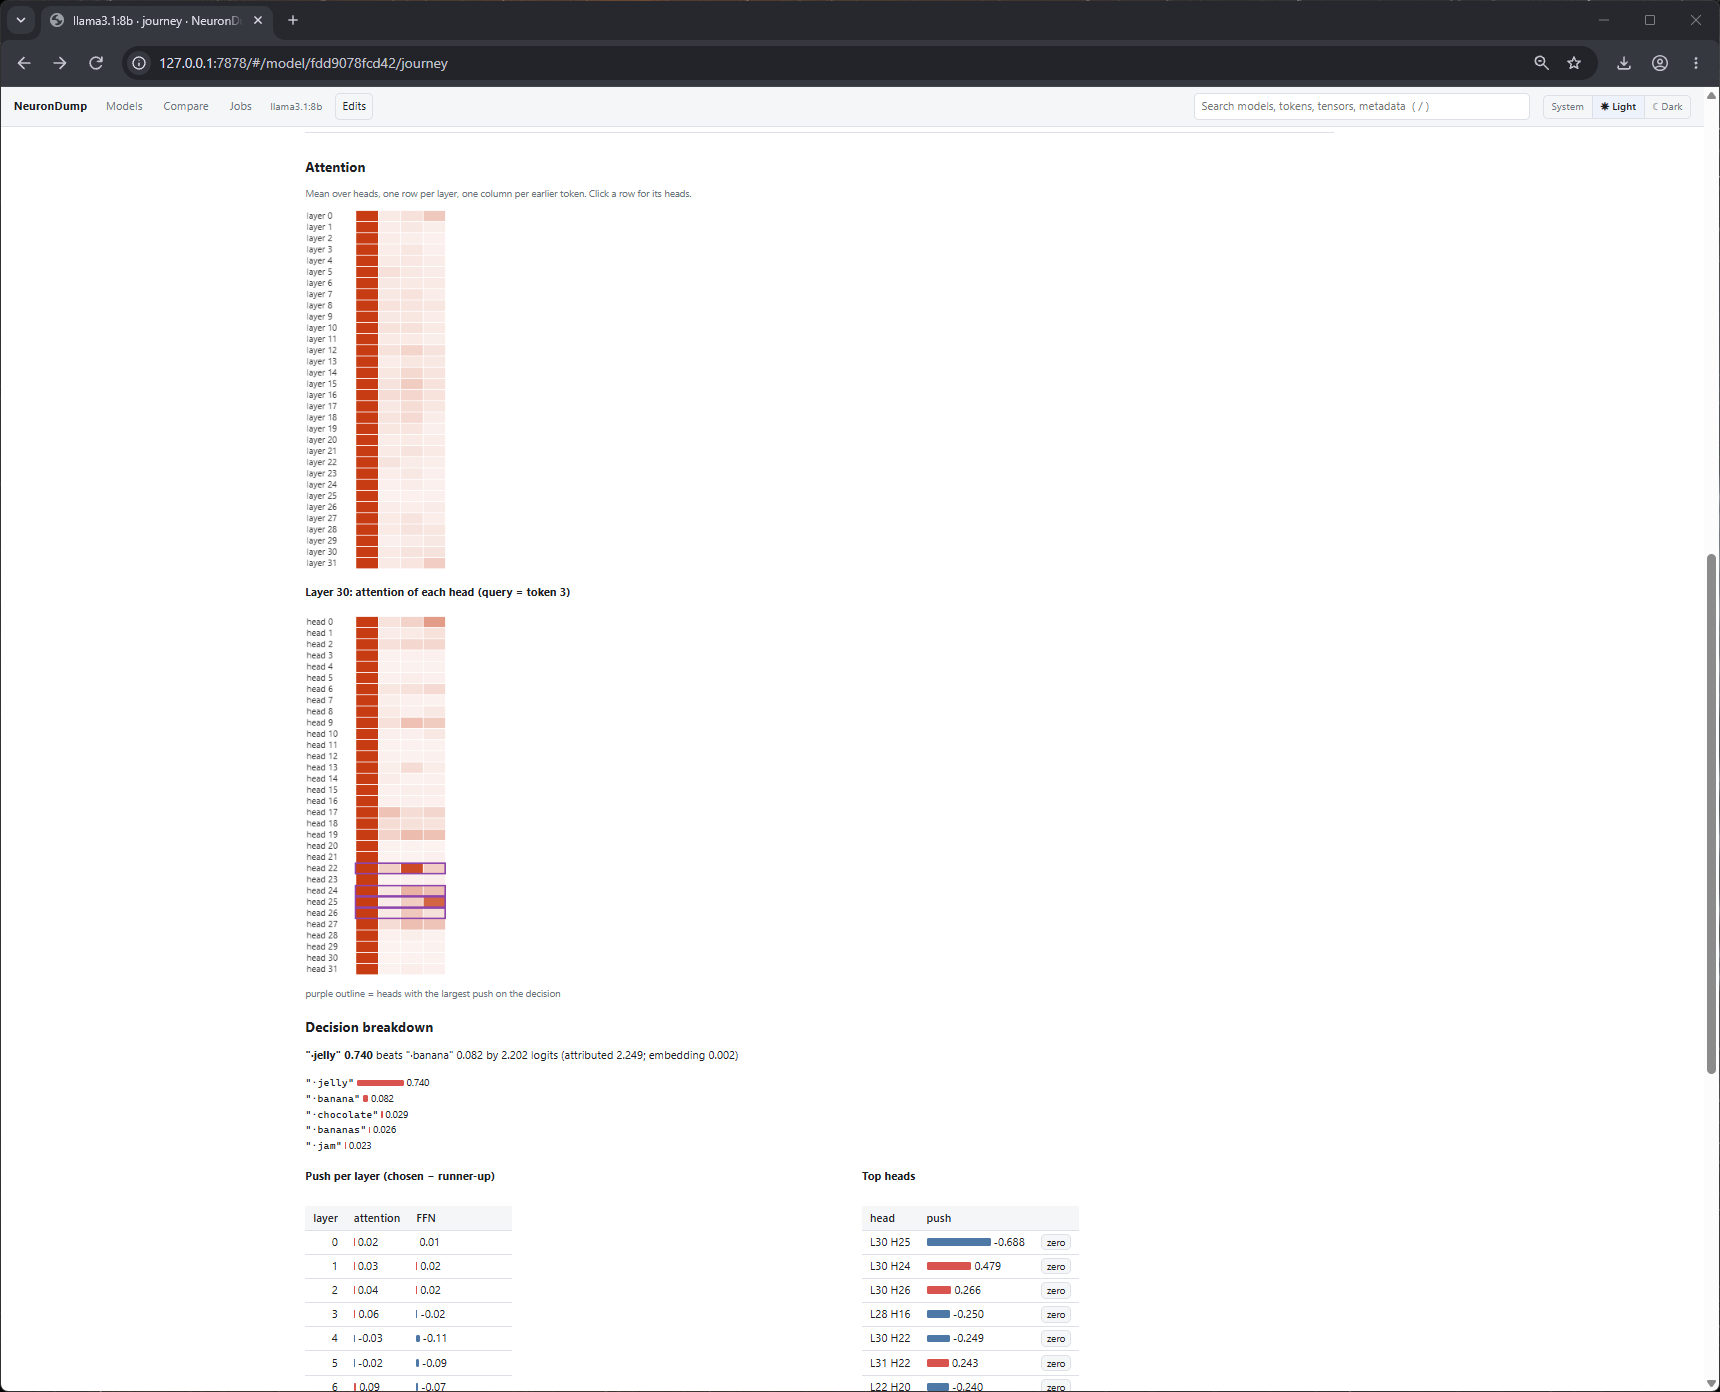Open the browser downloads icon
1720x1392 pixels.
1624,63
